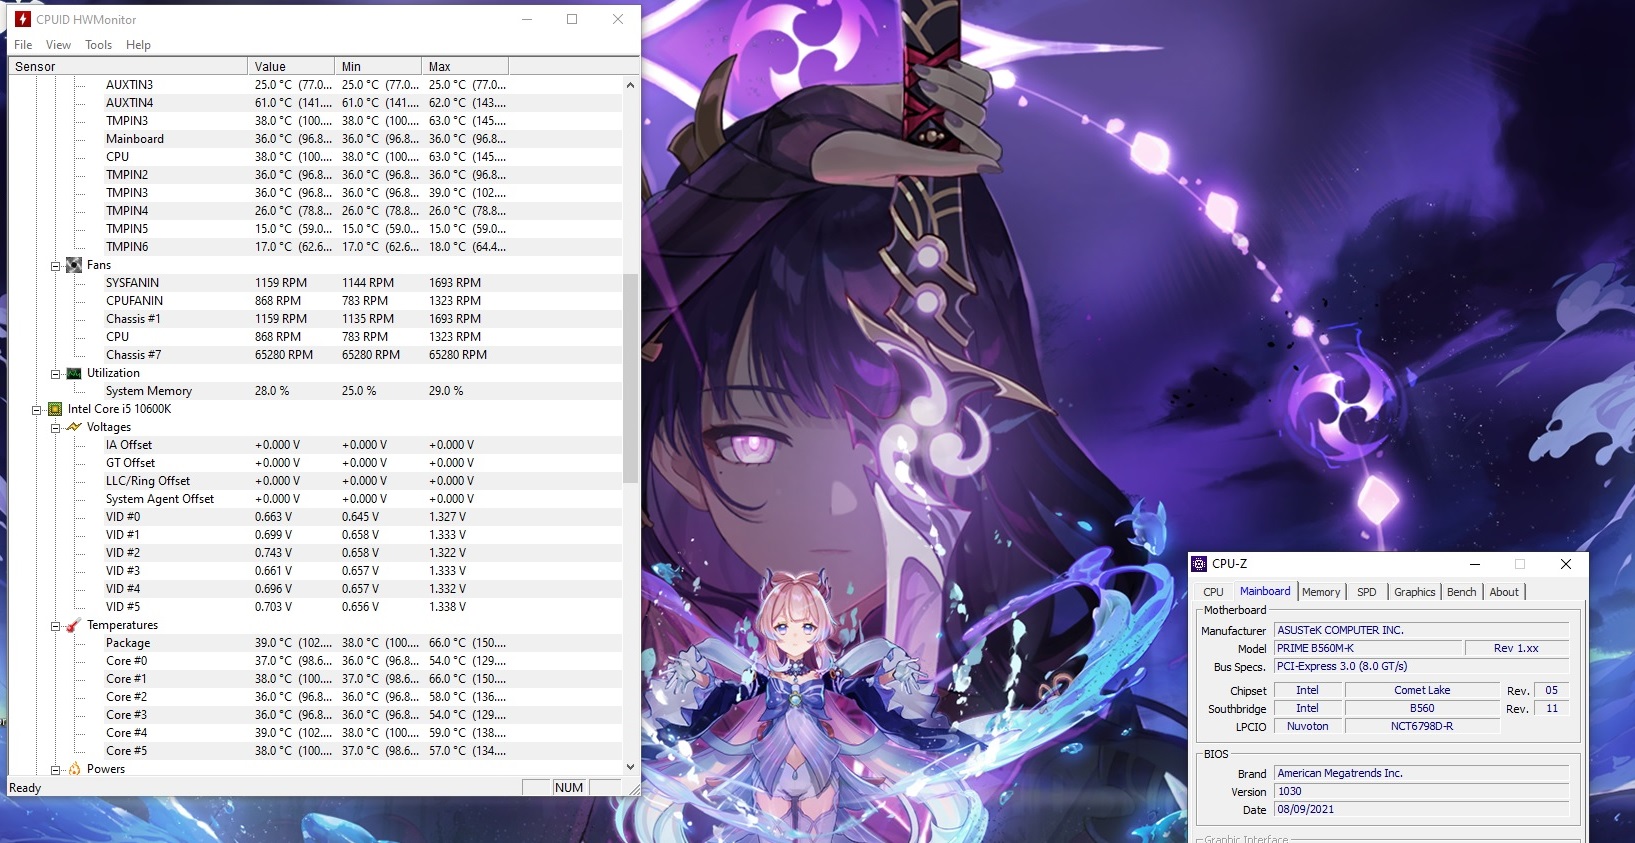
Task: Open the Help menu in HWMonitor
Action: (138, 45)
